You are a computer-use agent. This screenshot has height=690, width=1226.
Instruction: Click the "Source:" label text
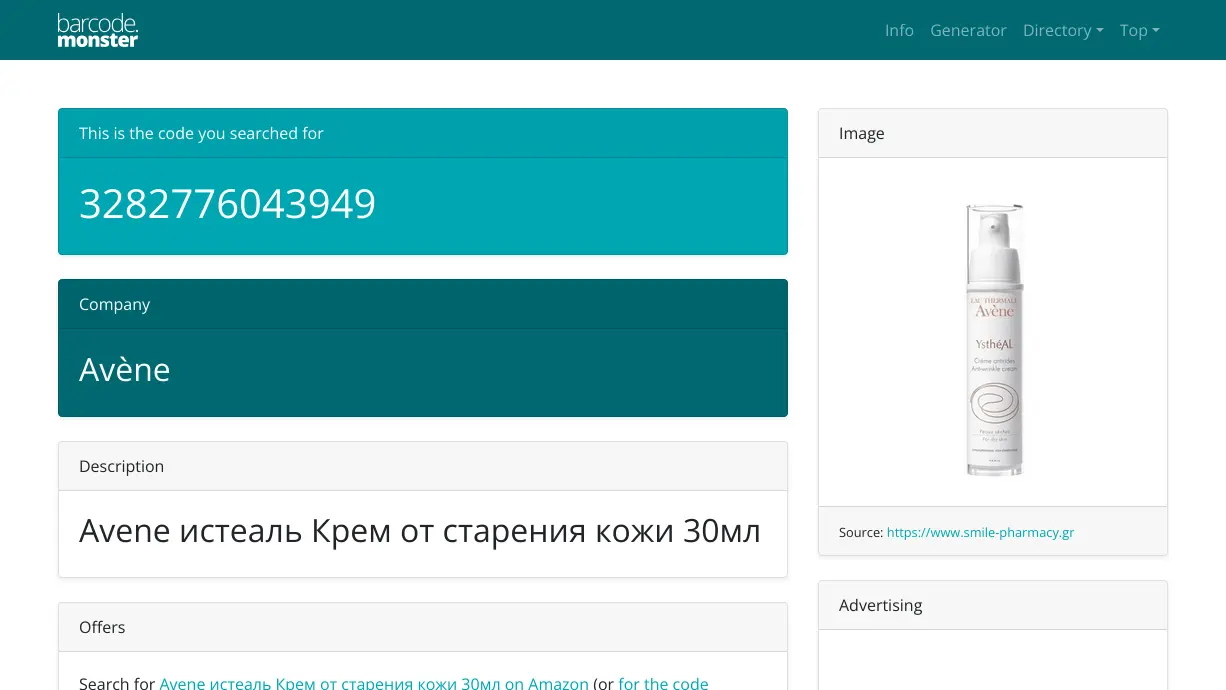[x=861, y=532]
